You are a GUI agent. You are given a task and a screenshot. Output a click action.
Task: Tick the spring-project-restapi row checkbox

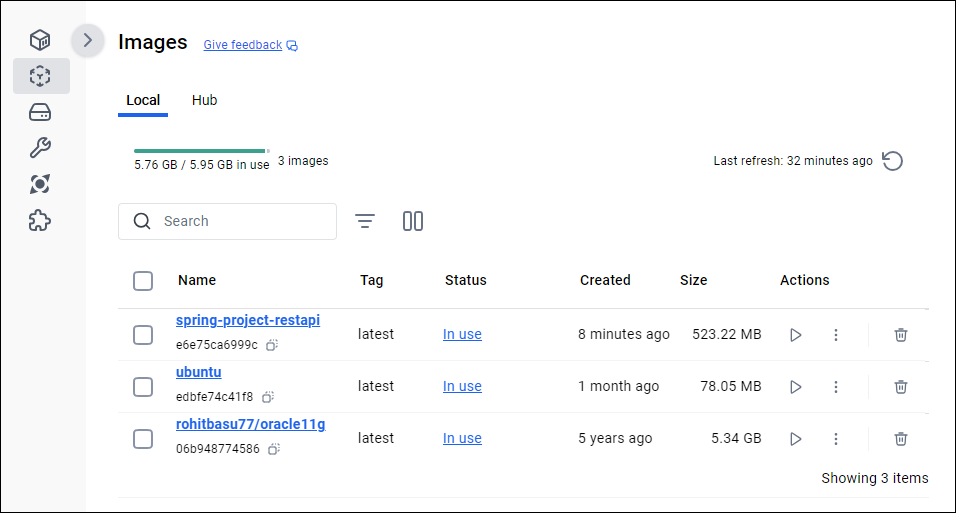tap(143, 335)
